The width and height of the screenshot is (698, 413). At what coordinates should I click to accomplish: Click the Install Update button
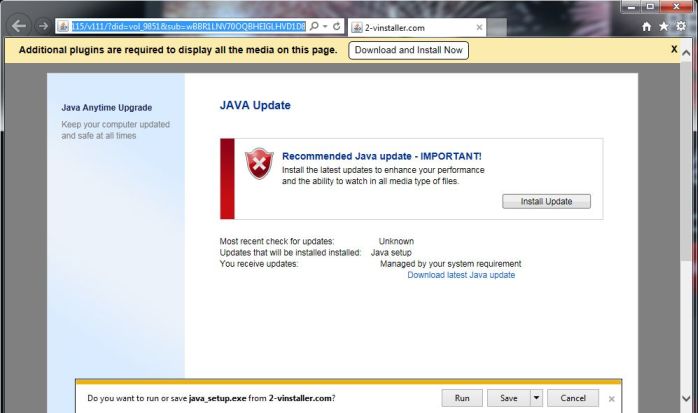(546, 201)
